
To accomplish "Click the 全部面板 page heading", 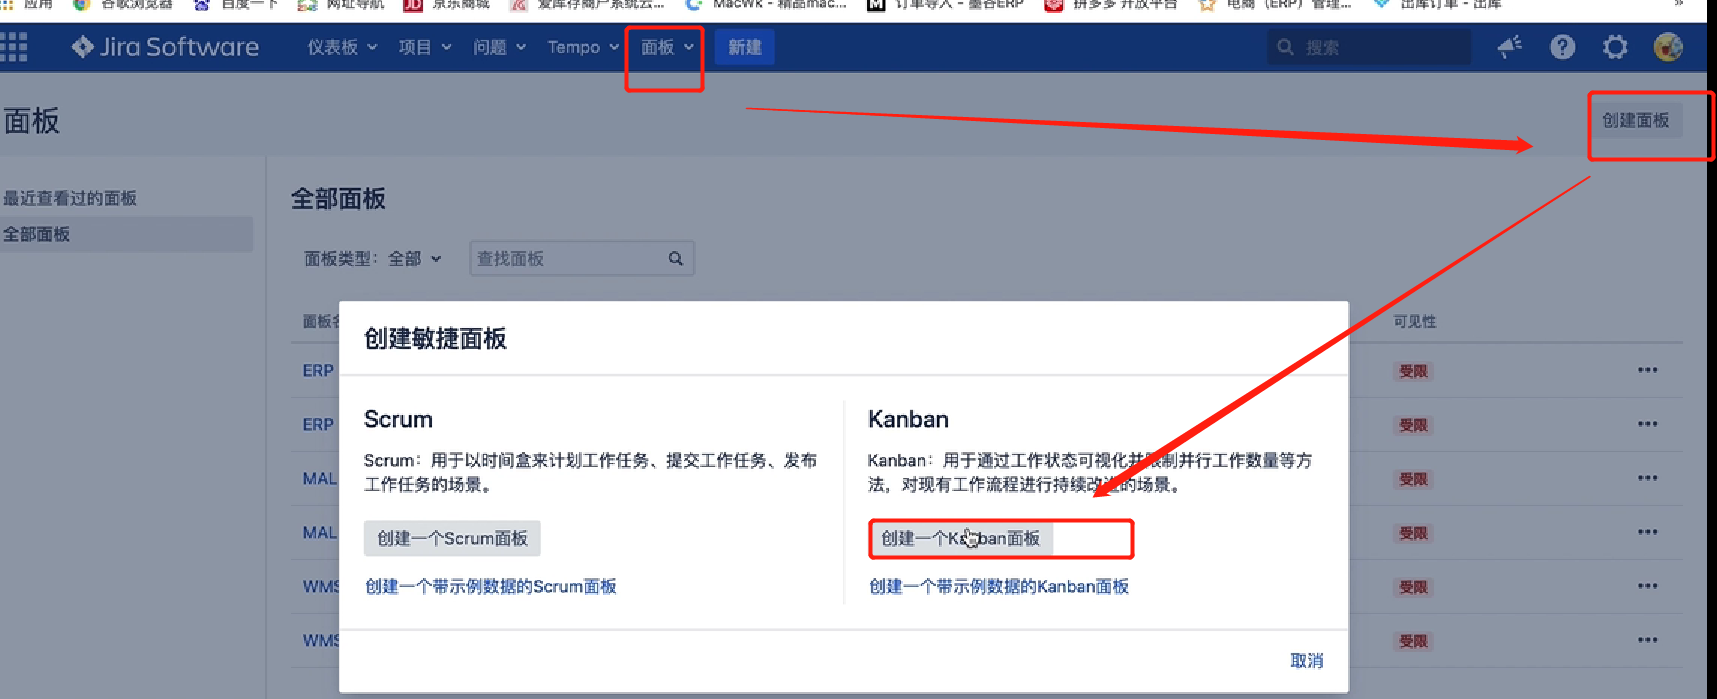I will pyautogui.click(x=338, y=199).
